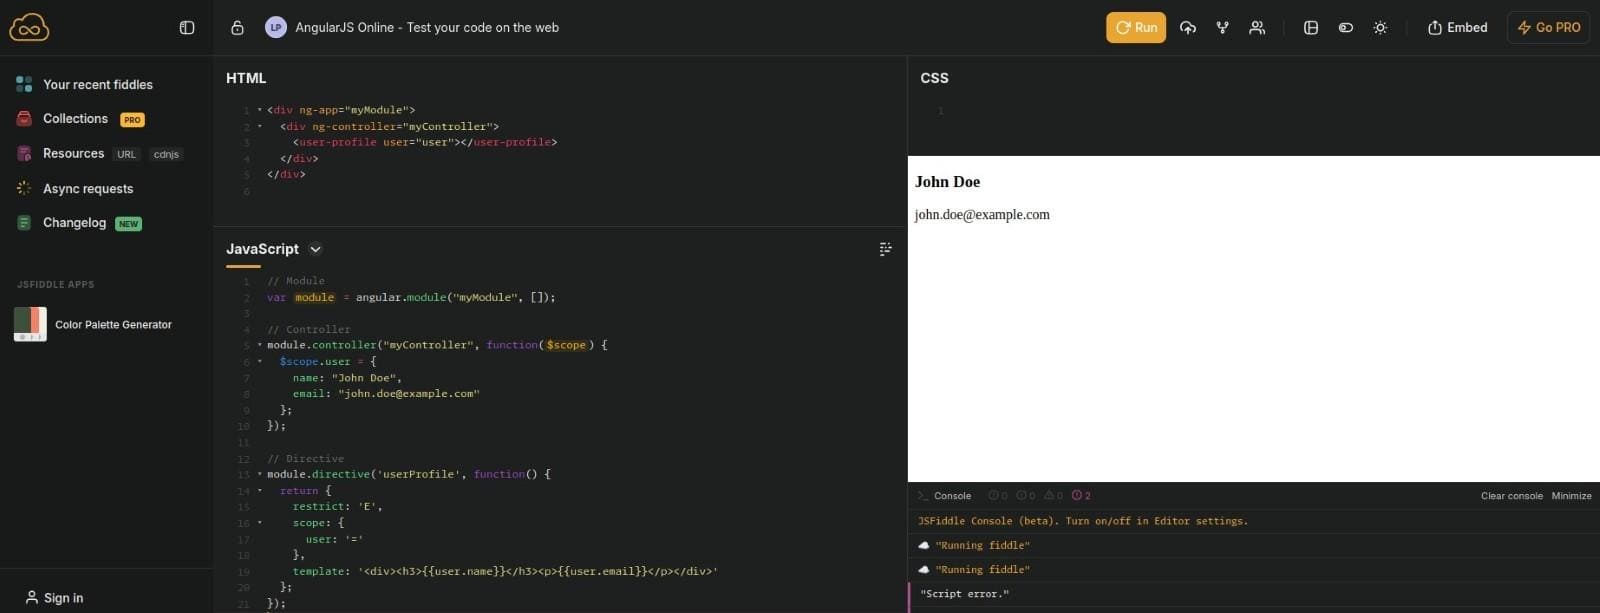Click the console terminal icon
This screenshot has width=1600, height=613.
(x=923, y=496)
